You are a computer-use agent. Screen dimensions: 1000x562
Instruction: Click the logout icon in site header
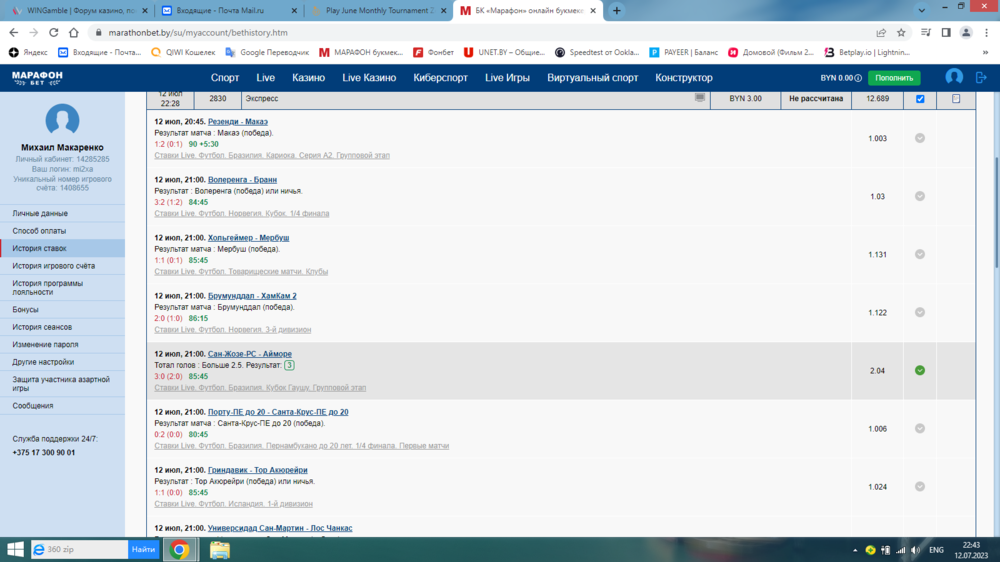(981, 77)
